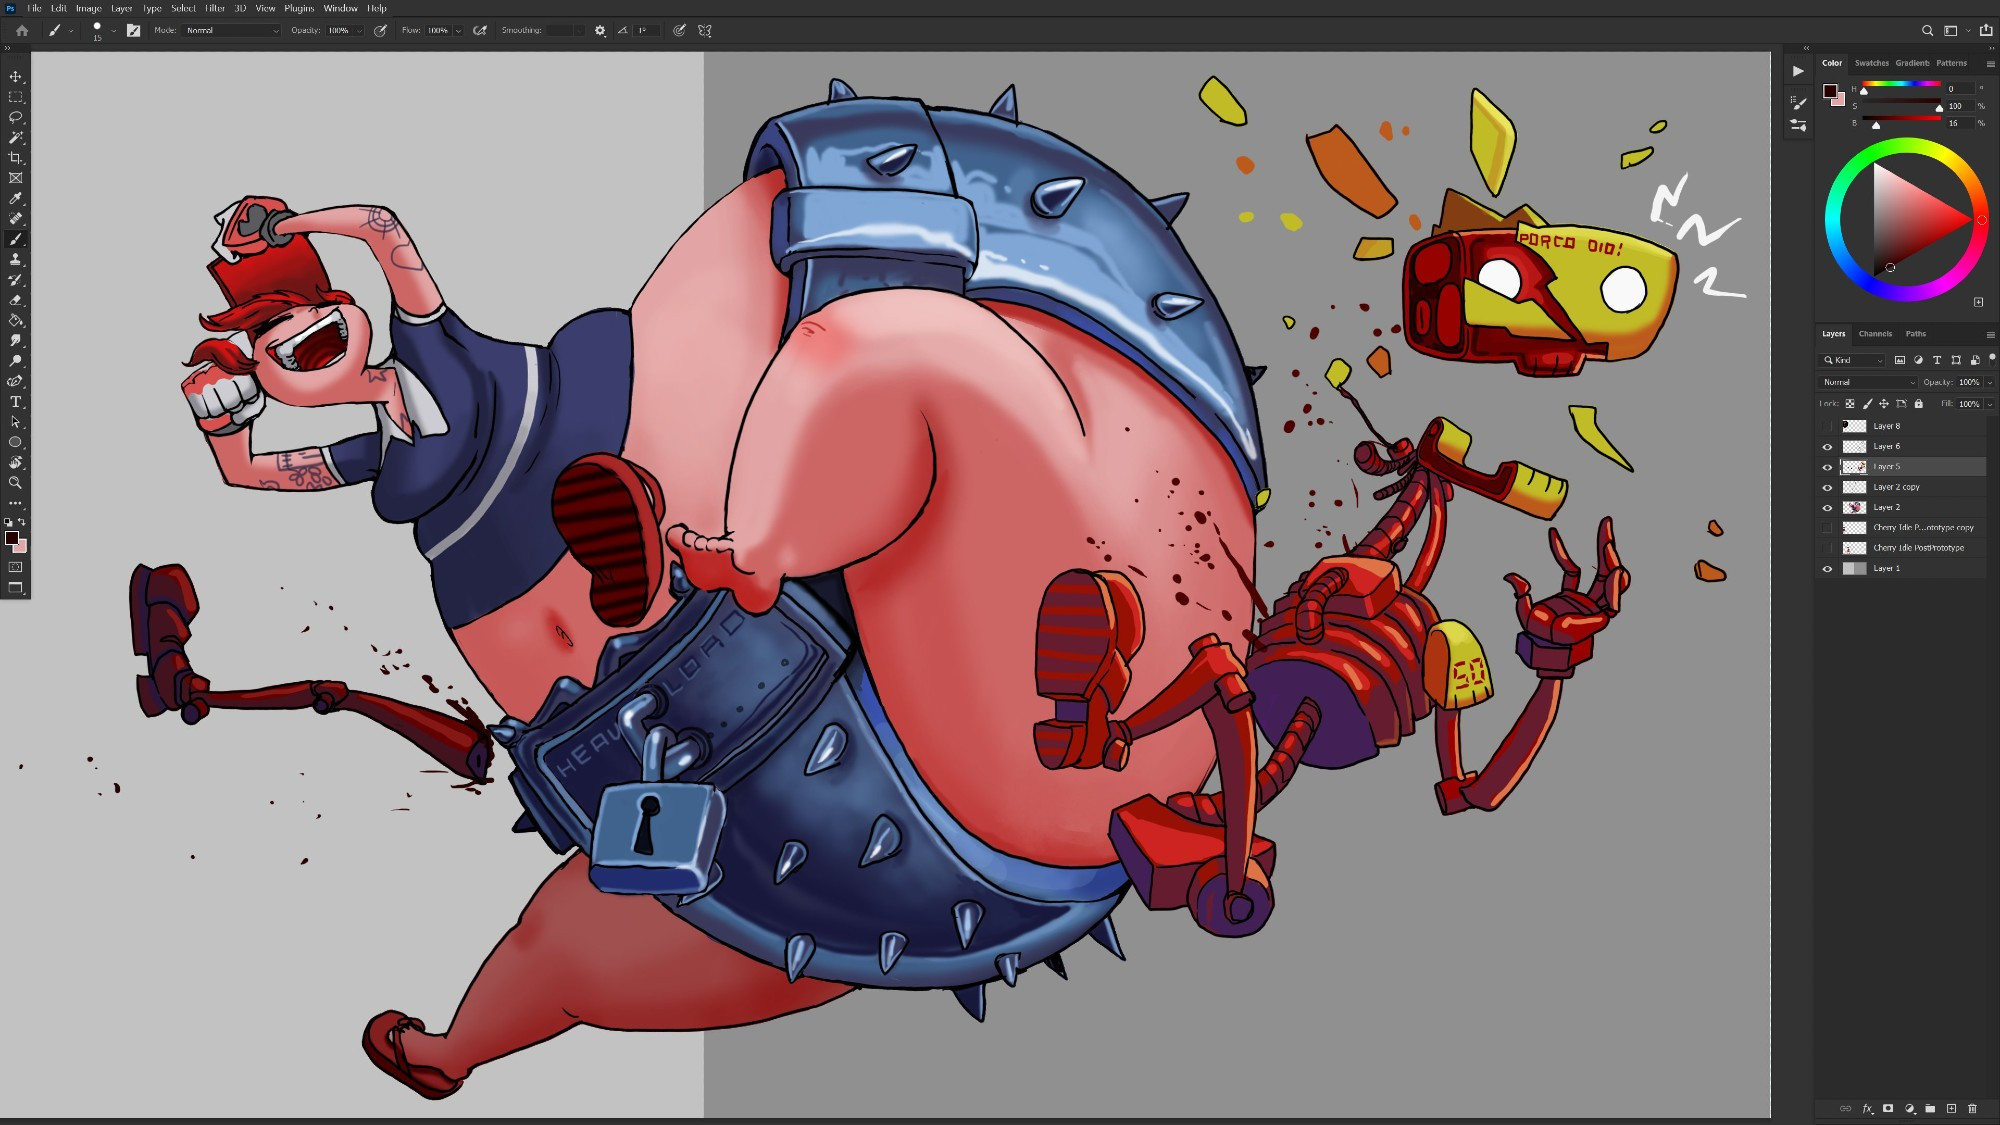Select the Frame tool
The height and width of the screenshot is (1125, 2000).
(x=15, y=178)
